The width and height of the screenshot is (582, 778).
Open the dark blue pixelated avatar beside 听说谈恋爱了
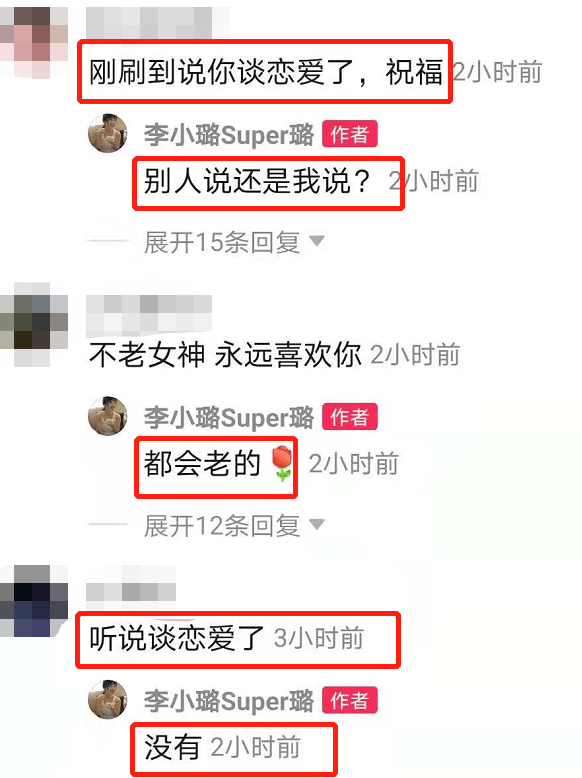(34, 601)
